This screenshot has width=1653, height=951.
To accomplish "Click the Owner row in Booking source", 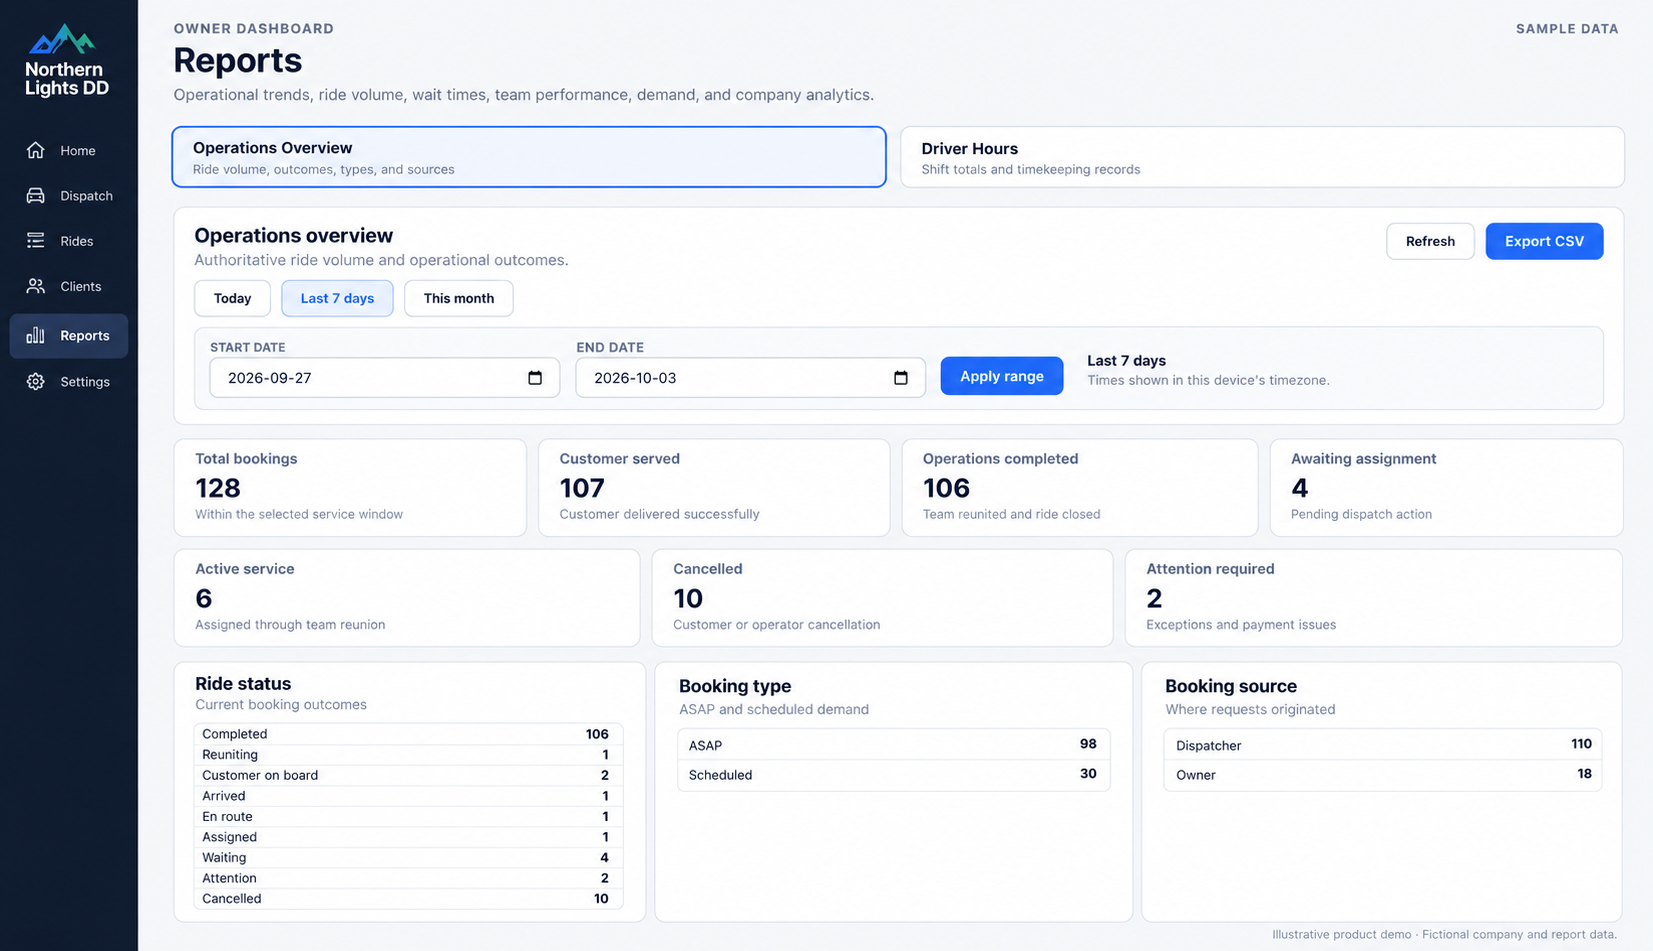I will (1382, 775).
